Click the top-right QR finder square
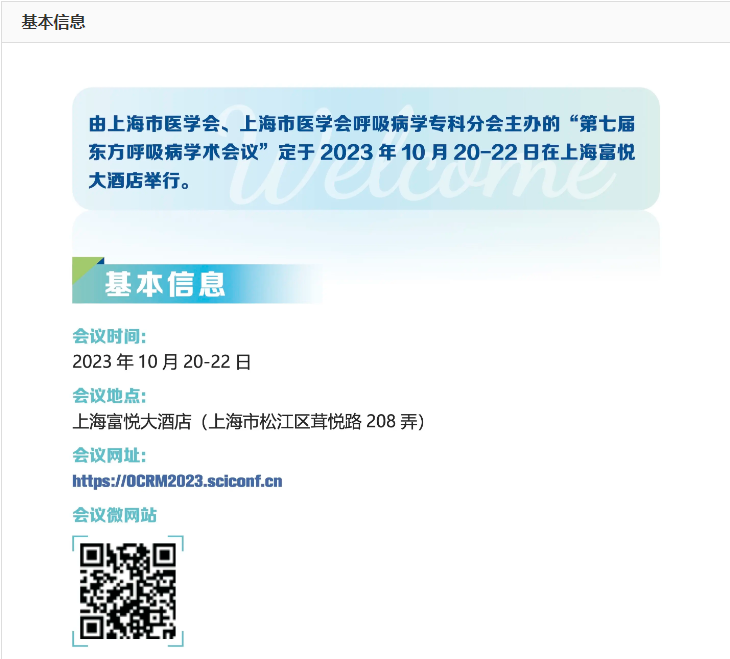 (x=164, y=555)
